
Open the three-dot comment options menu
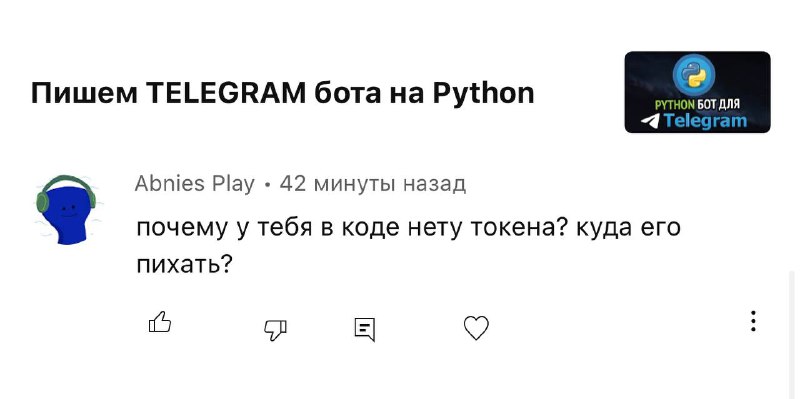coord(753,321)
